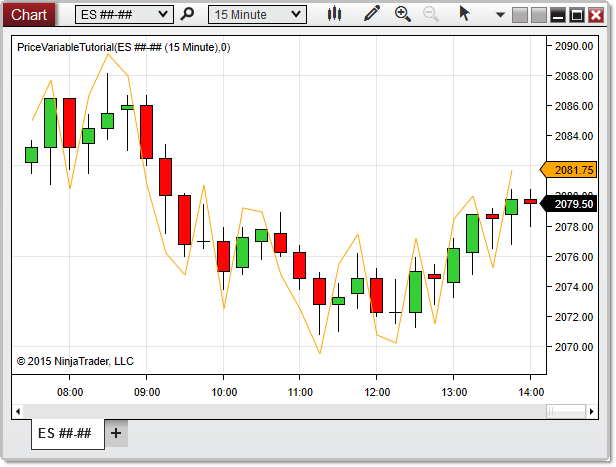616x467 pixels.
Task: Click the first gray link square
Action: tap(518, 15)
